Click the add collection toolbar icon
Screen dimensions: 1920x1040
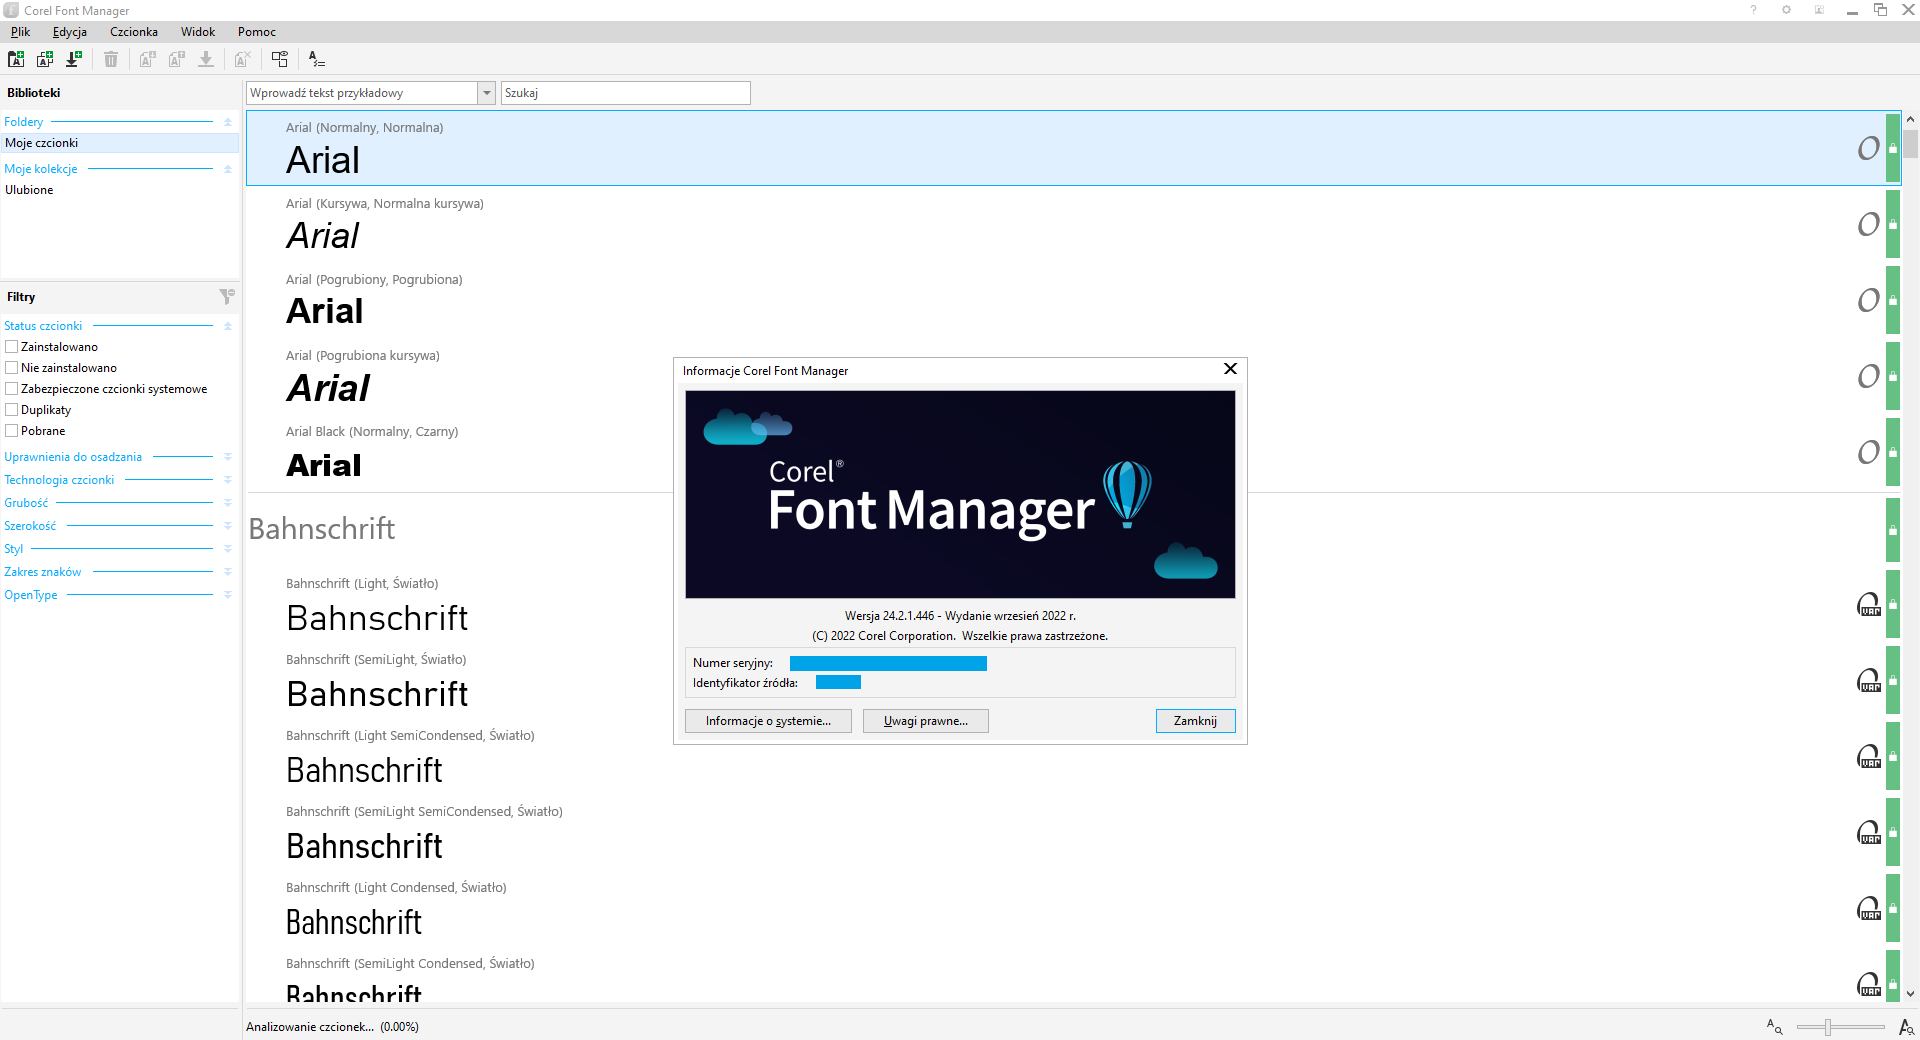(x=45, y=60)
